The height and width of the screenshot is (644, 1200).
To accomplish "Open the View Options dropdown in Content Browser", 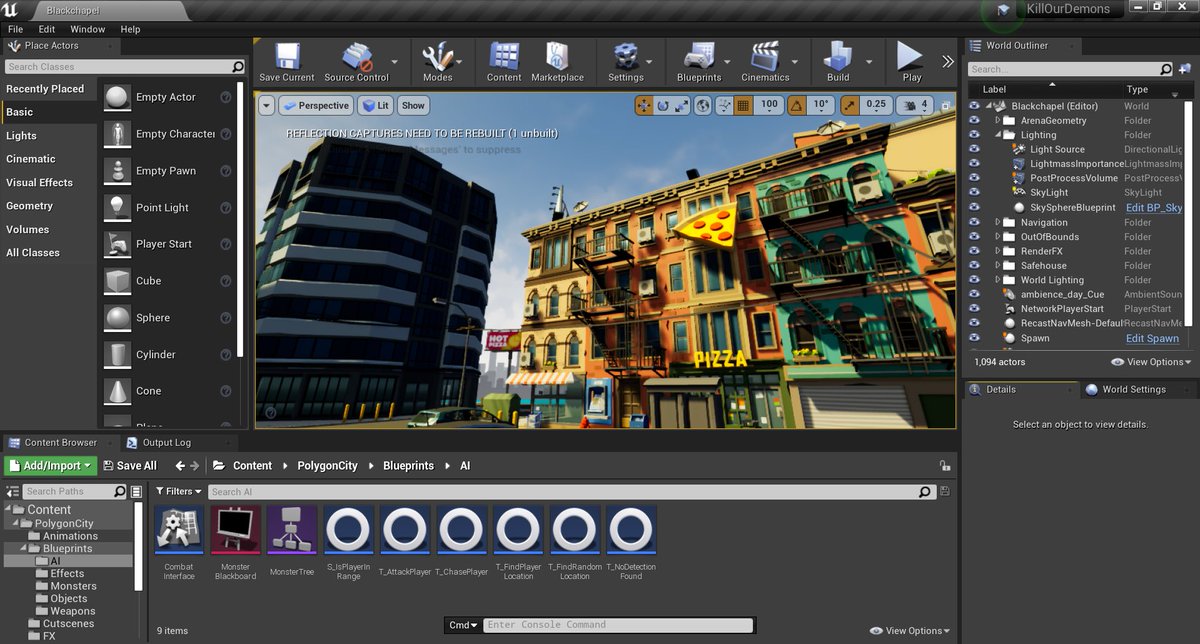I will tap(905, 631).
